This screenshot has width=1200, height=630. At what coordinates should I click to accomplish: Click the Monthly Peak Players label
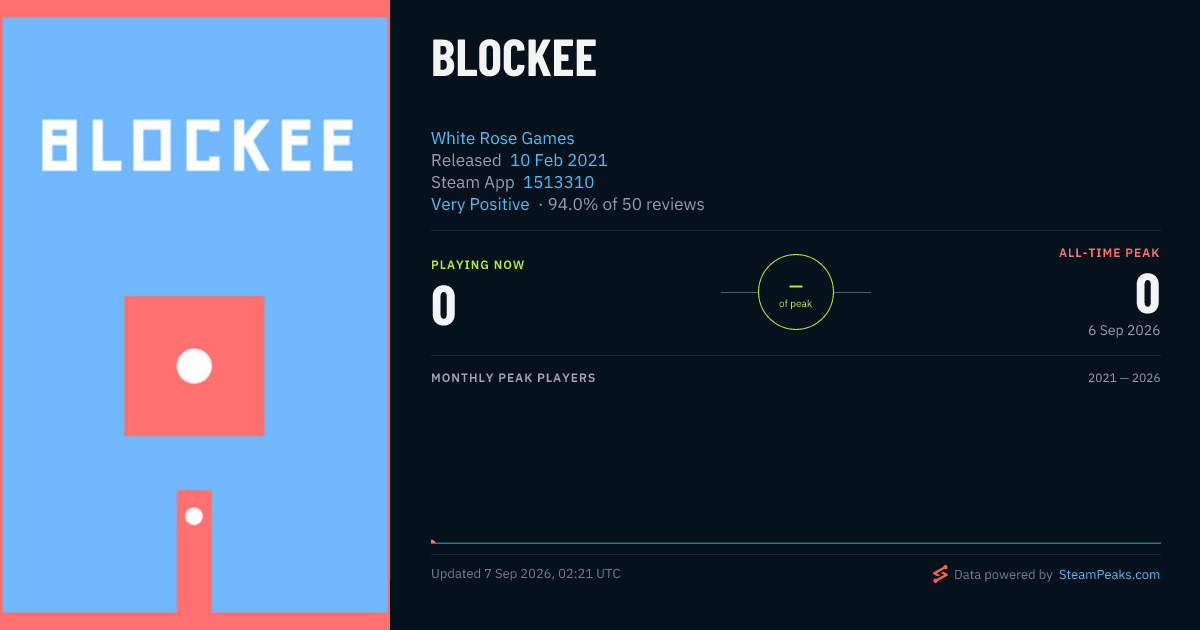click(x=513, y=378)
